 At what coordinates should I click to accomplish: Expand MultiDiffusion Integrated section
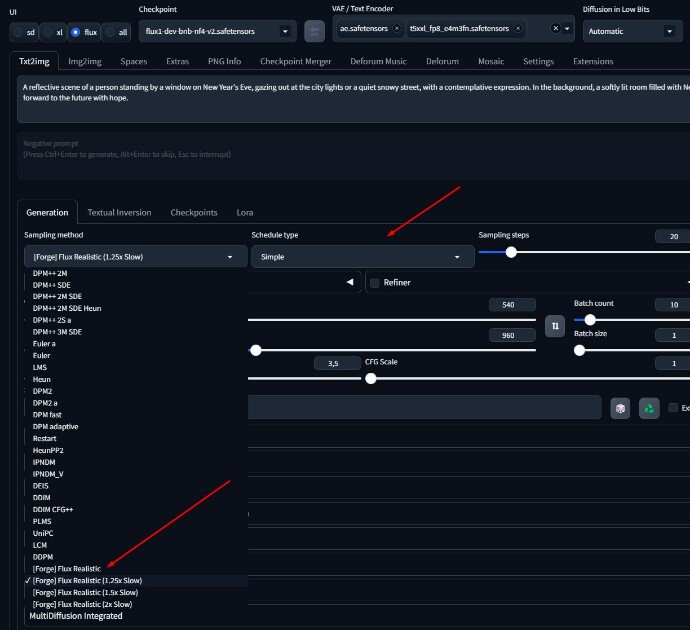tap(76, 616)
